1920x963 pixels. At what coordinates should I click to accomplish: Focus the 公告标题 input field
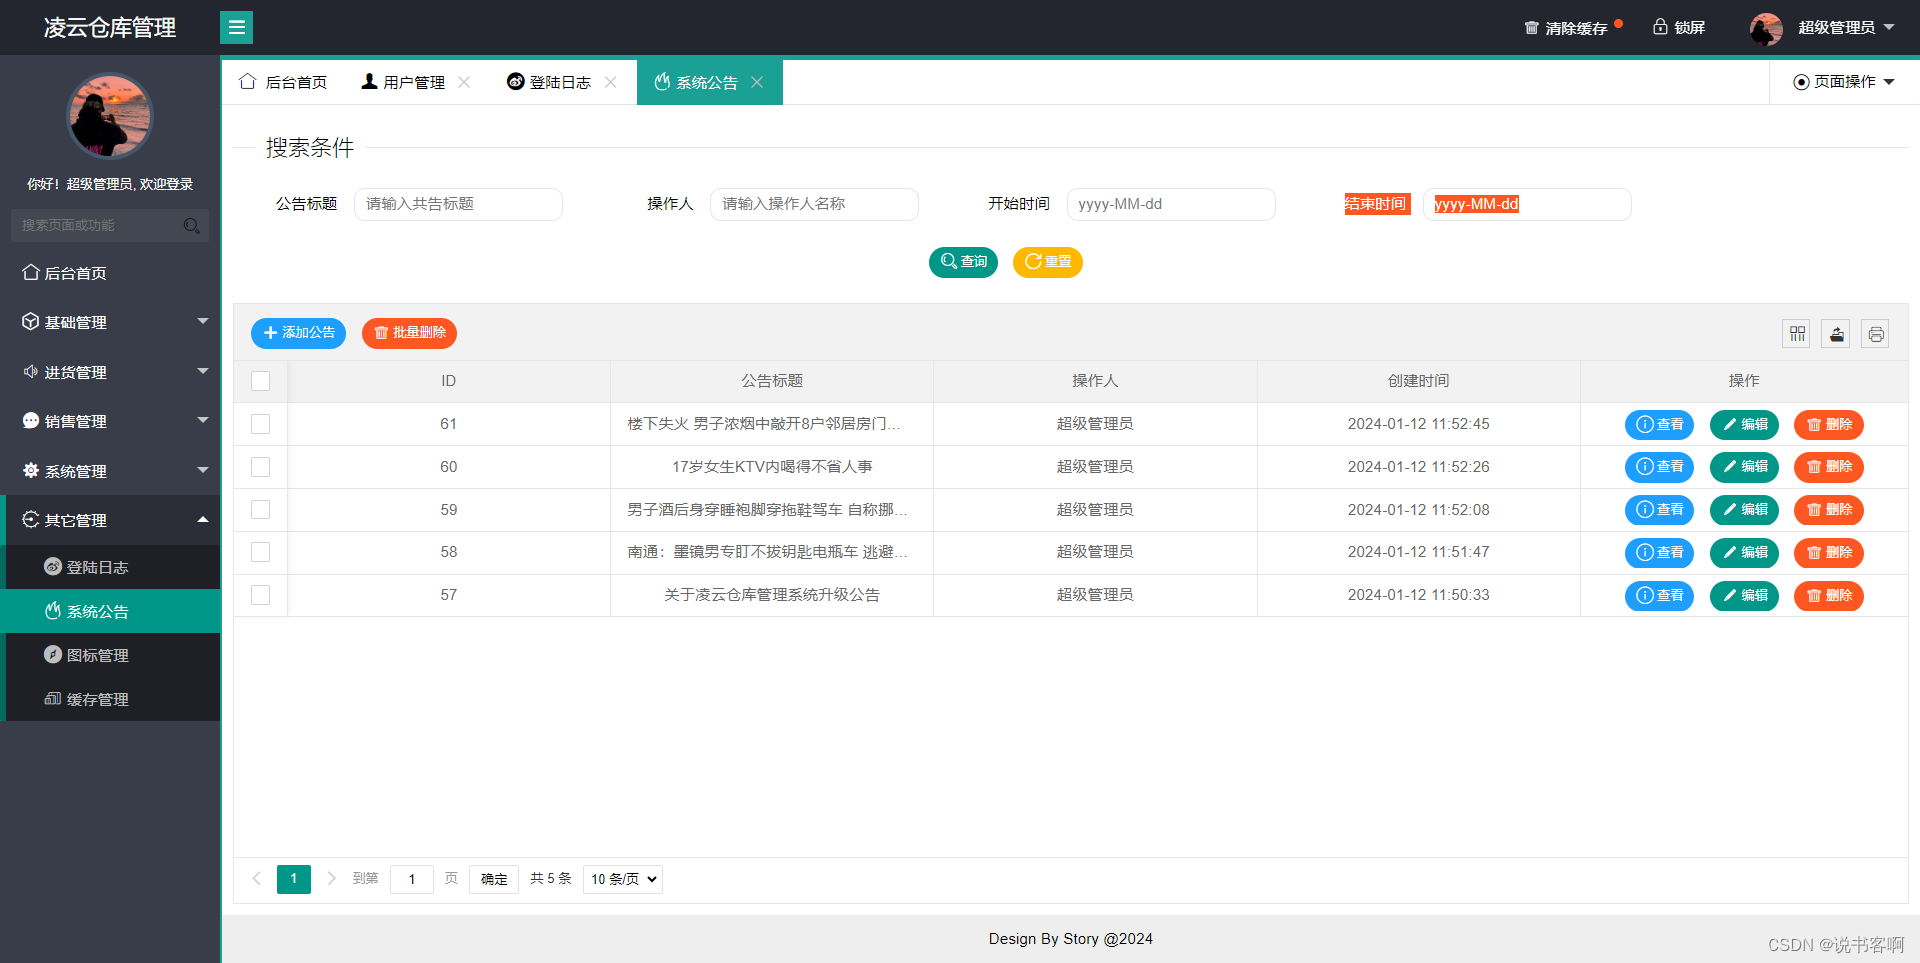(458, 204)
